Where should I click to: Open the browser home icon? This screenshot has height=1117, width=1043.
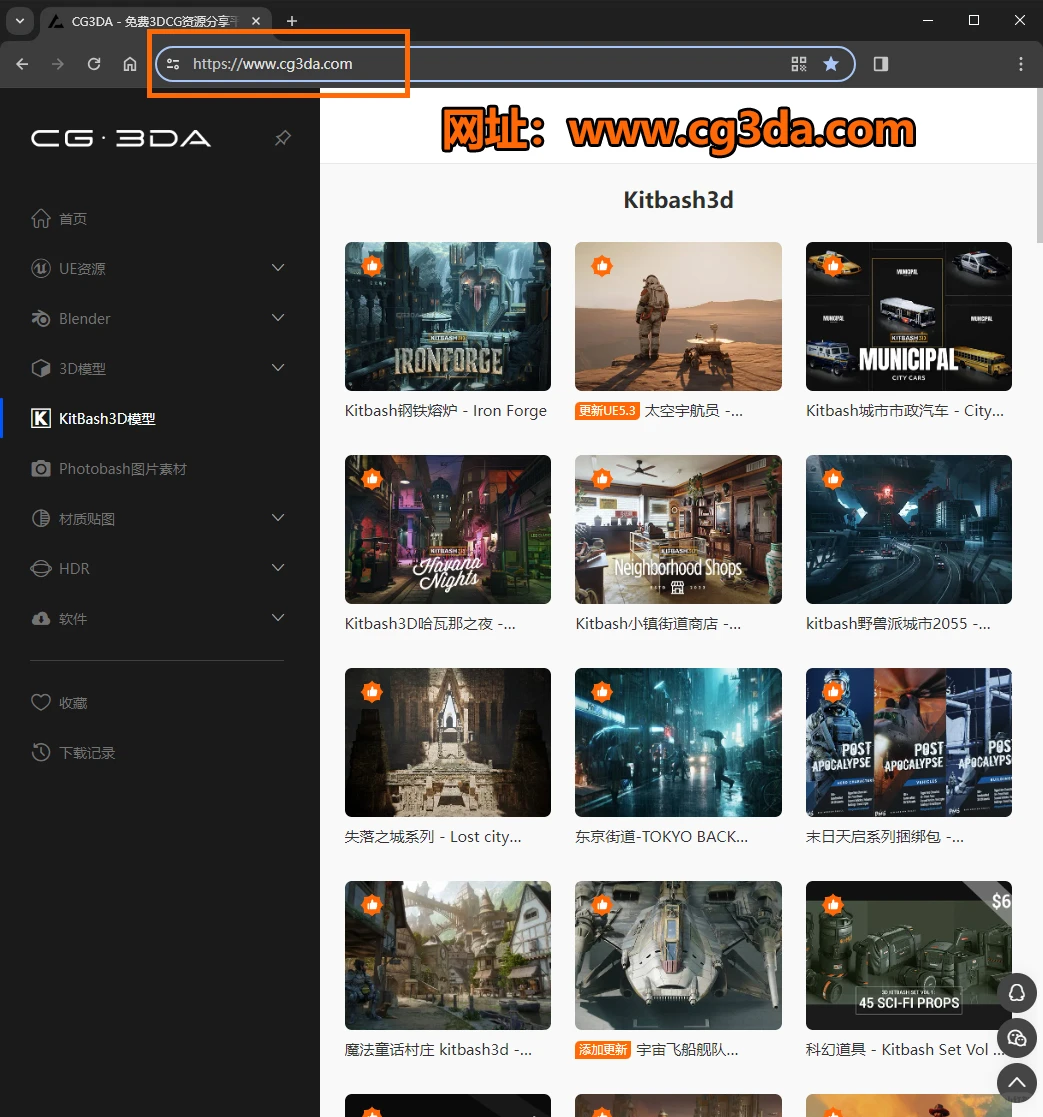coord(130,64)
